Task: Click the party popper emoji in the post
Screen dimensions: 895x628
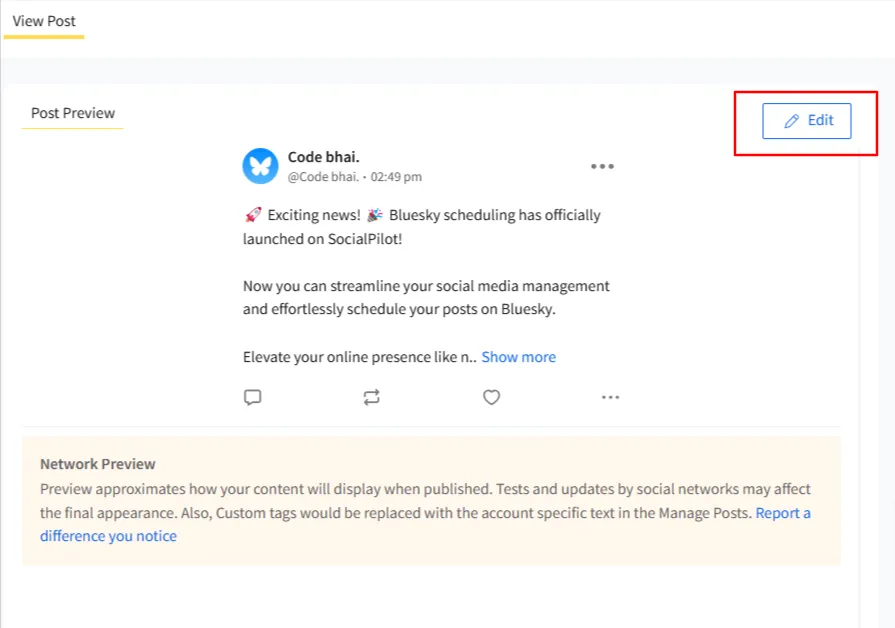Action: 370,214
